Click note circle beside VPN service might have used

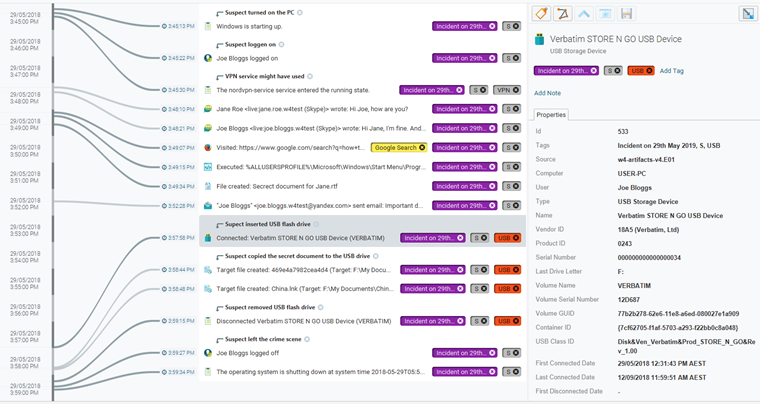click(310, 77)
